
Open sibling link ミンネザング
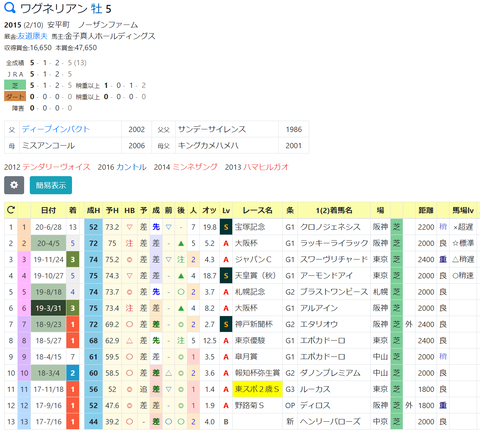pyautogui.click(x=195, y=167)
